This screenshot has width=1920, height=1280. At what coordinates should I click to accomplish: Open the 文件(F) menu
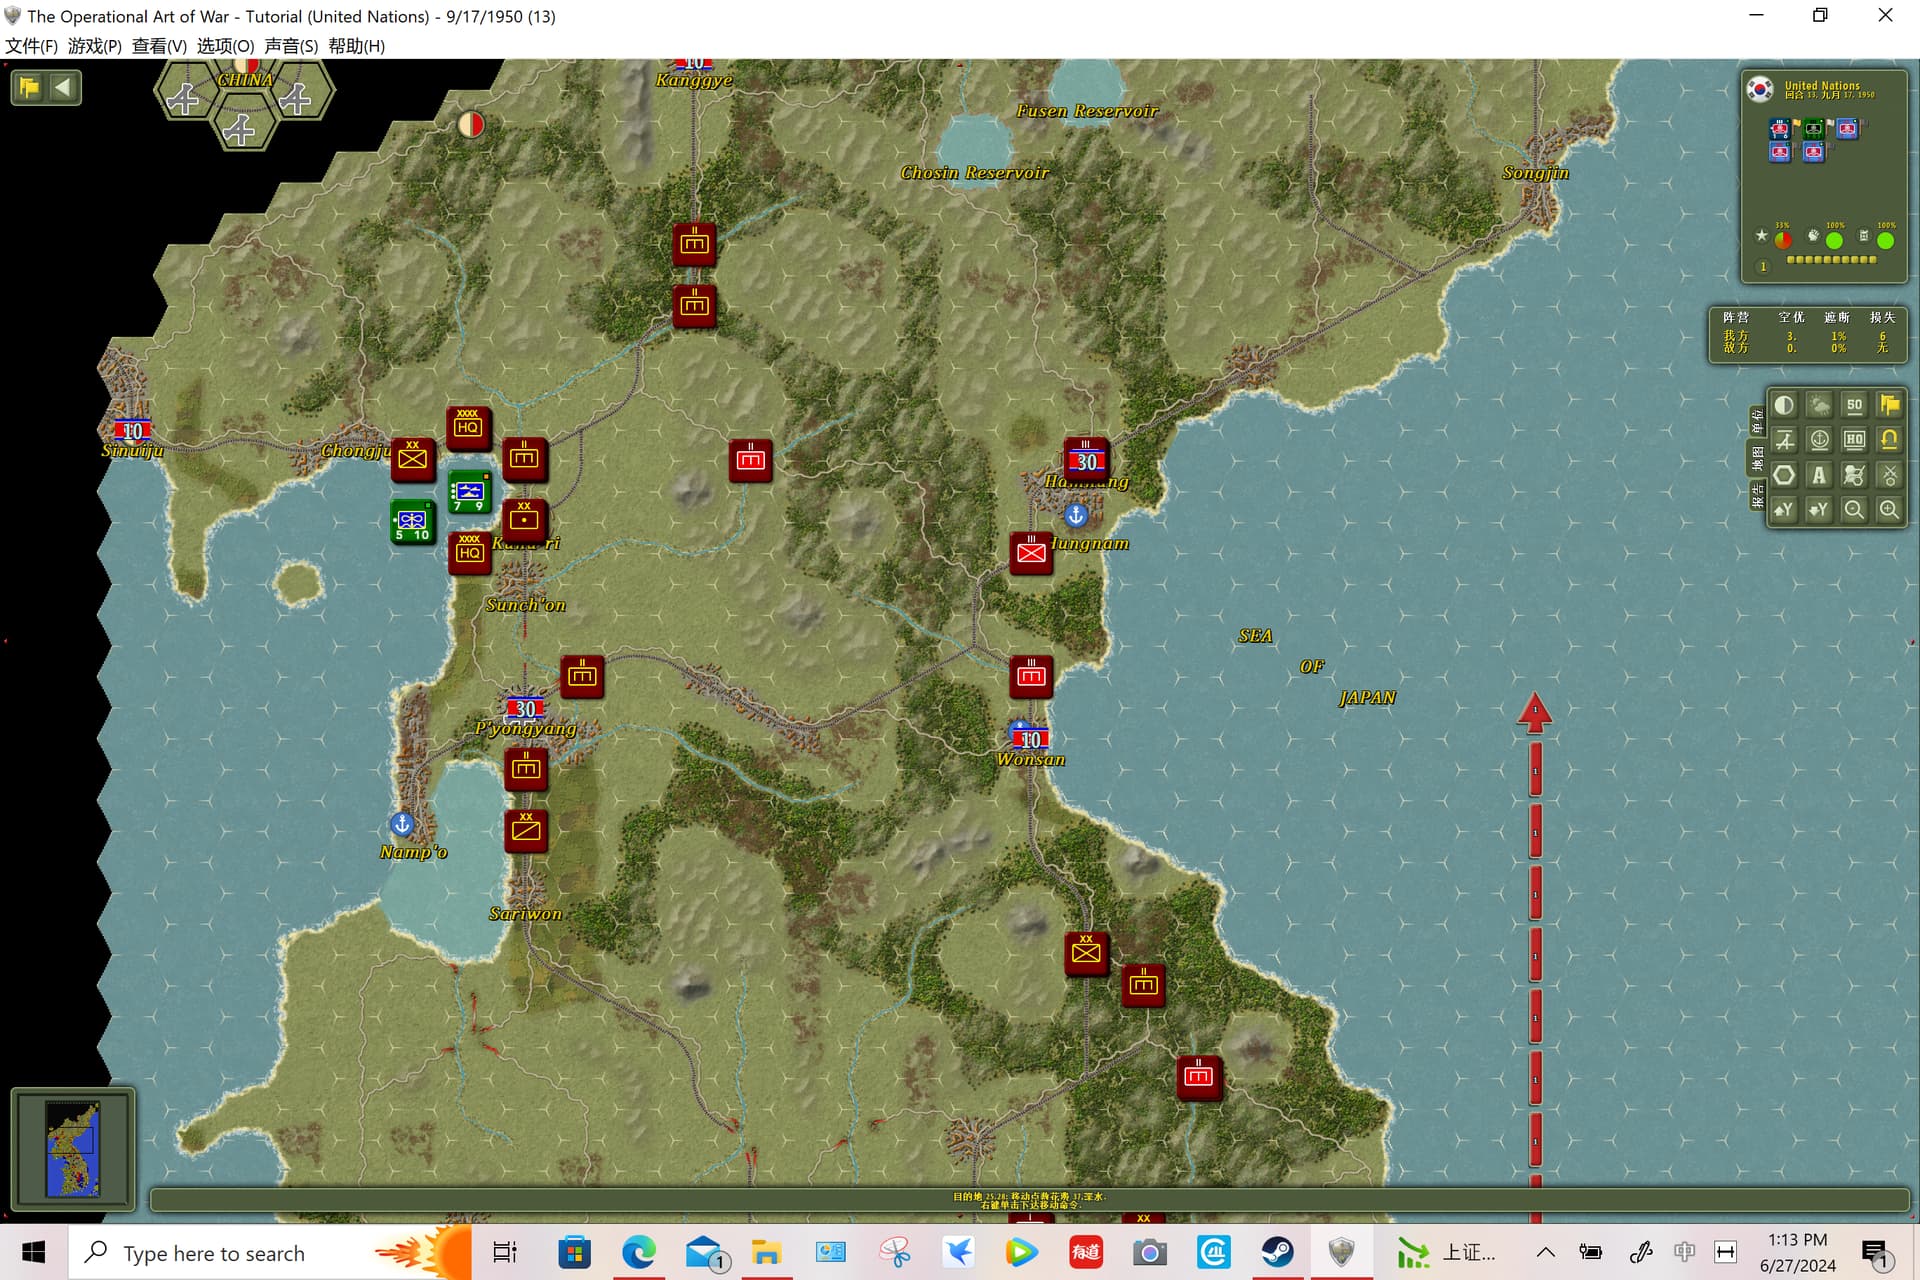32,46
